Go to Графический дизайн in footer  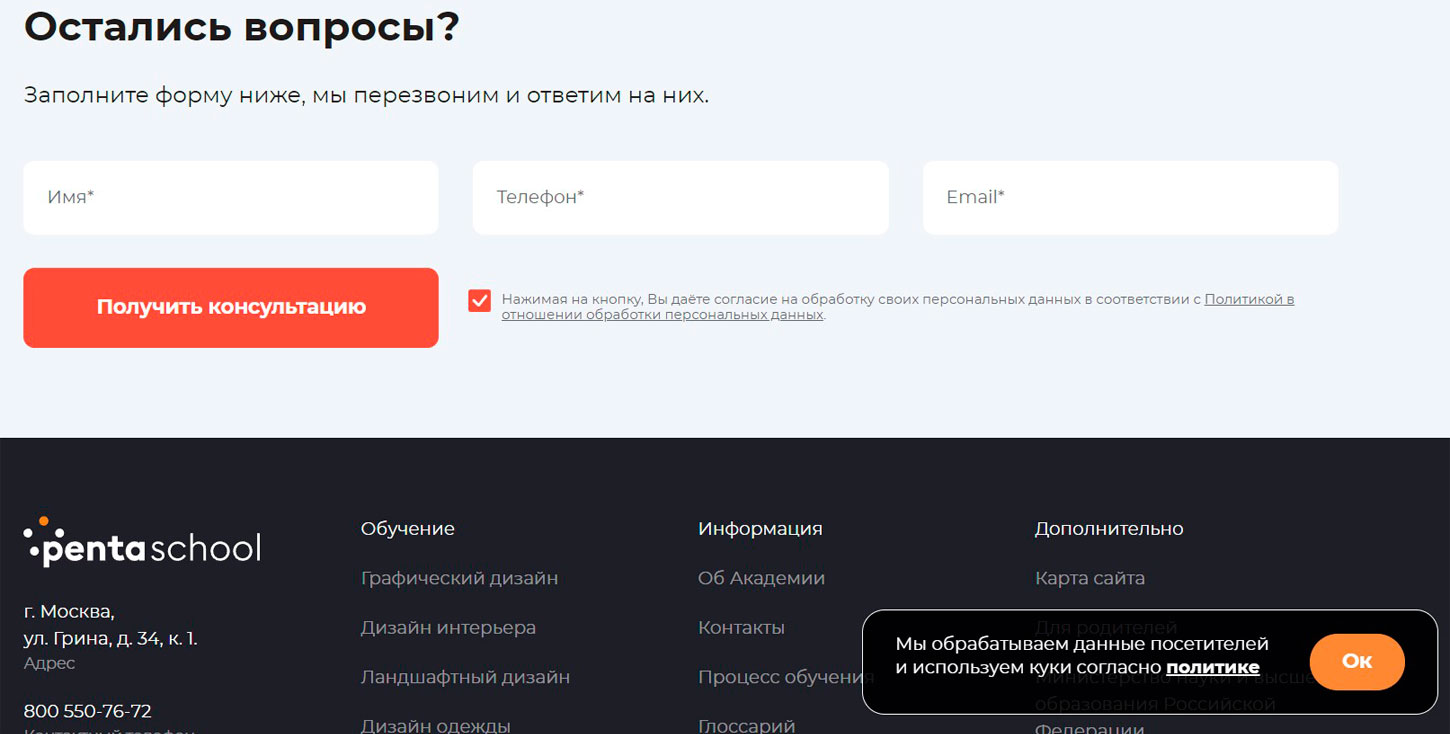(460, 578)
